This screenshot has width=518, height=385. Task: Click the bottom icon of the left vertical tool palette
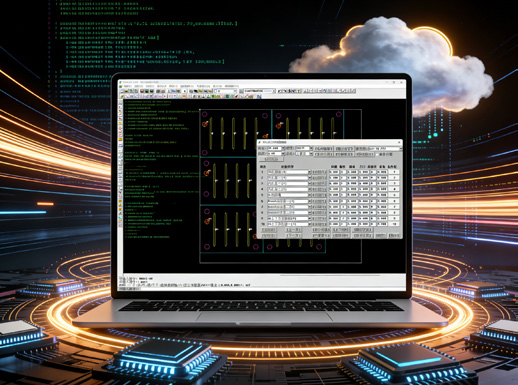[x=120, y=226]
